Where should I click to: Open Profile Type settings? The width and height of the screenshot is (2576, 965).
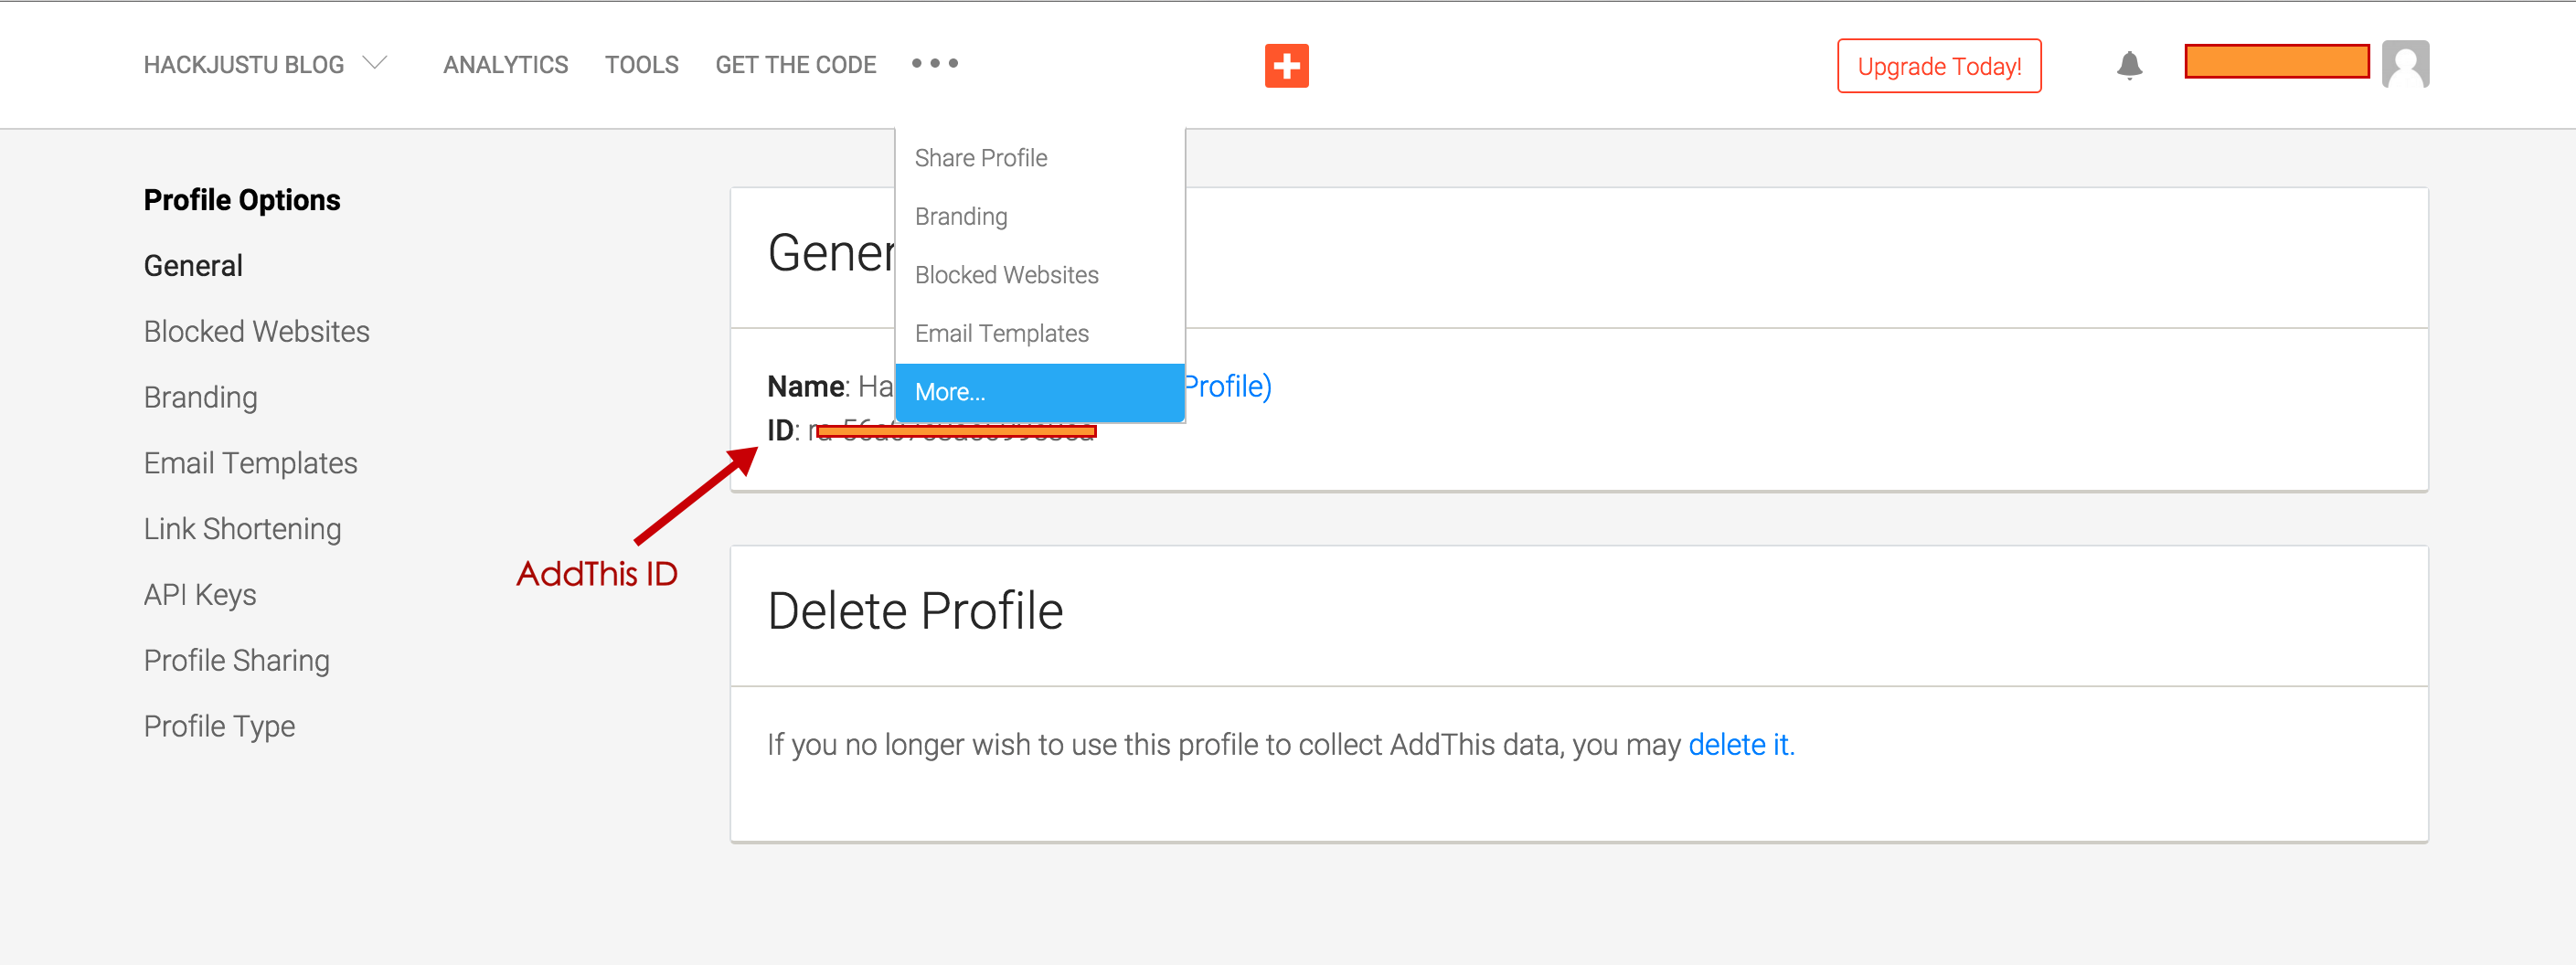219,726
